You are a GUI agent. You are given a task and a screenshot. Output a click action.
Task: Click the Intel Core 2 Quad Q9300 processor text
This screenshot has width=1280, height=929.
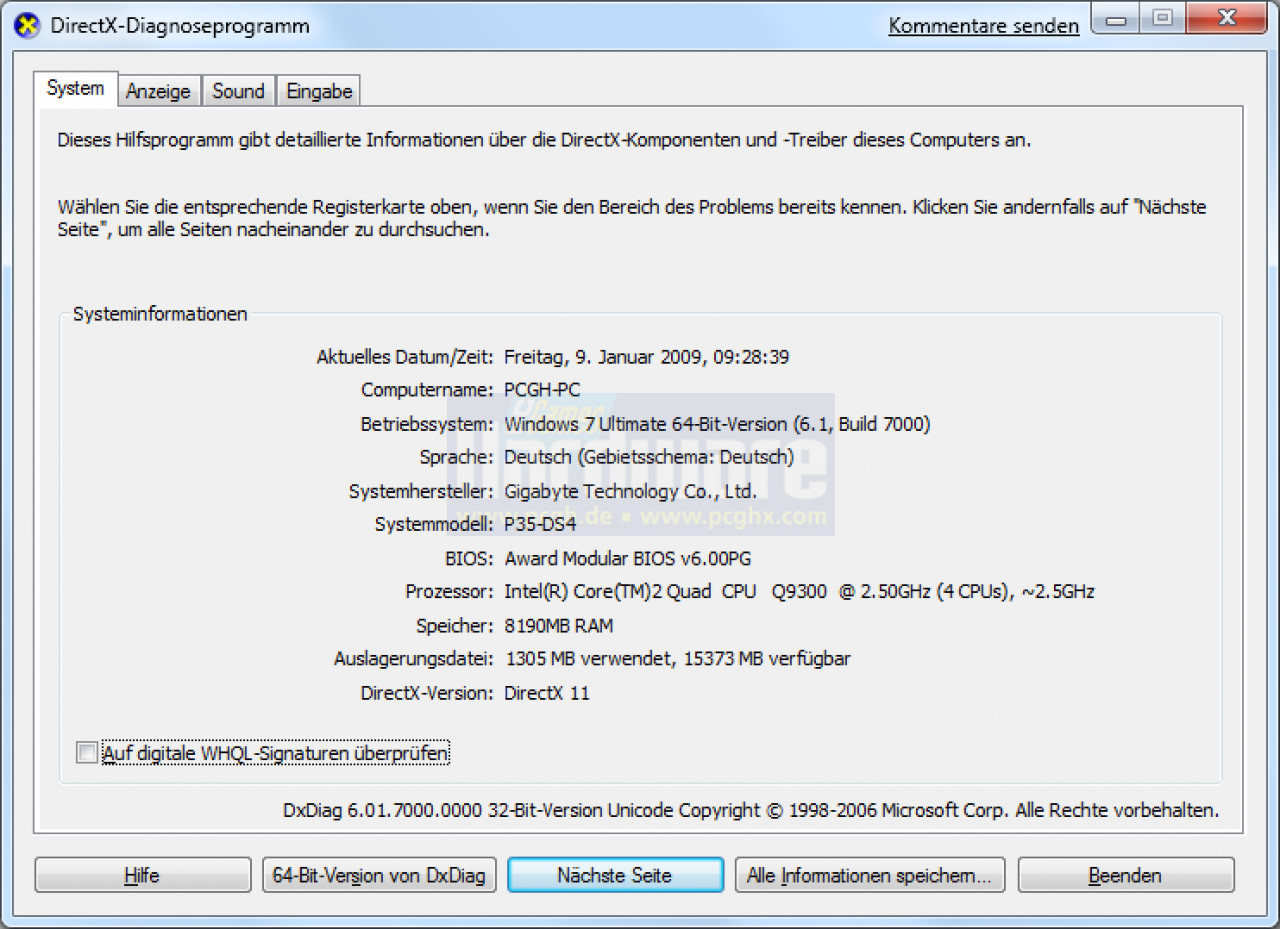tap(799, 591)
